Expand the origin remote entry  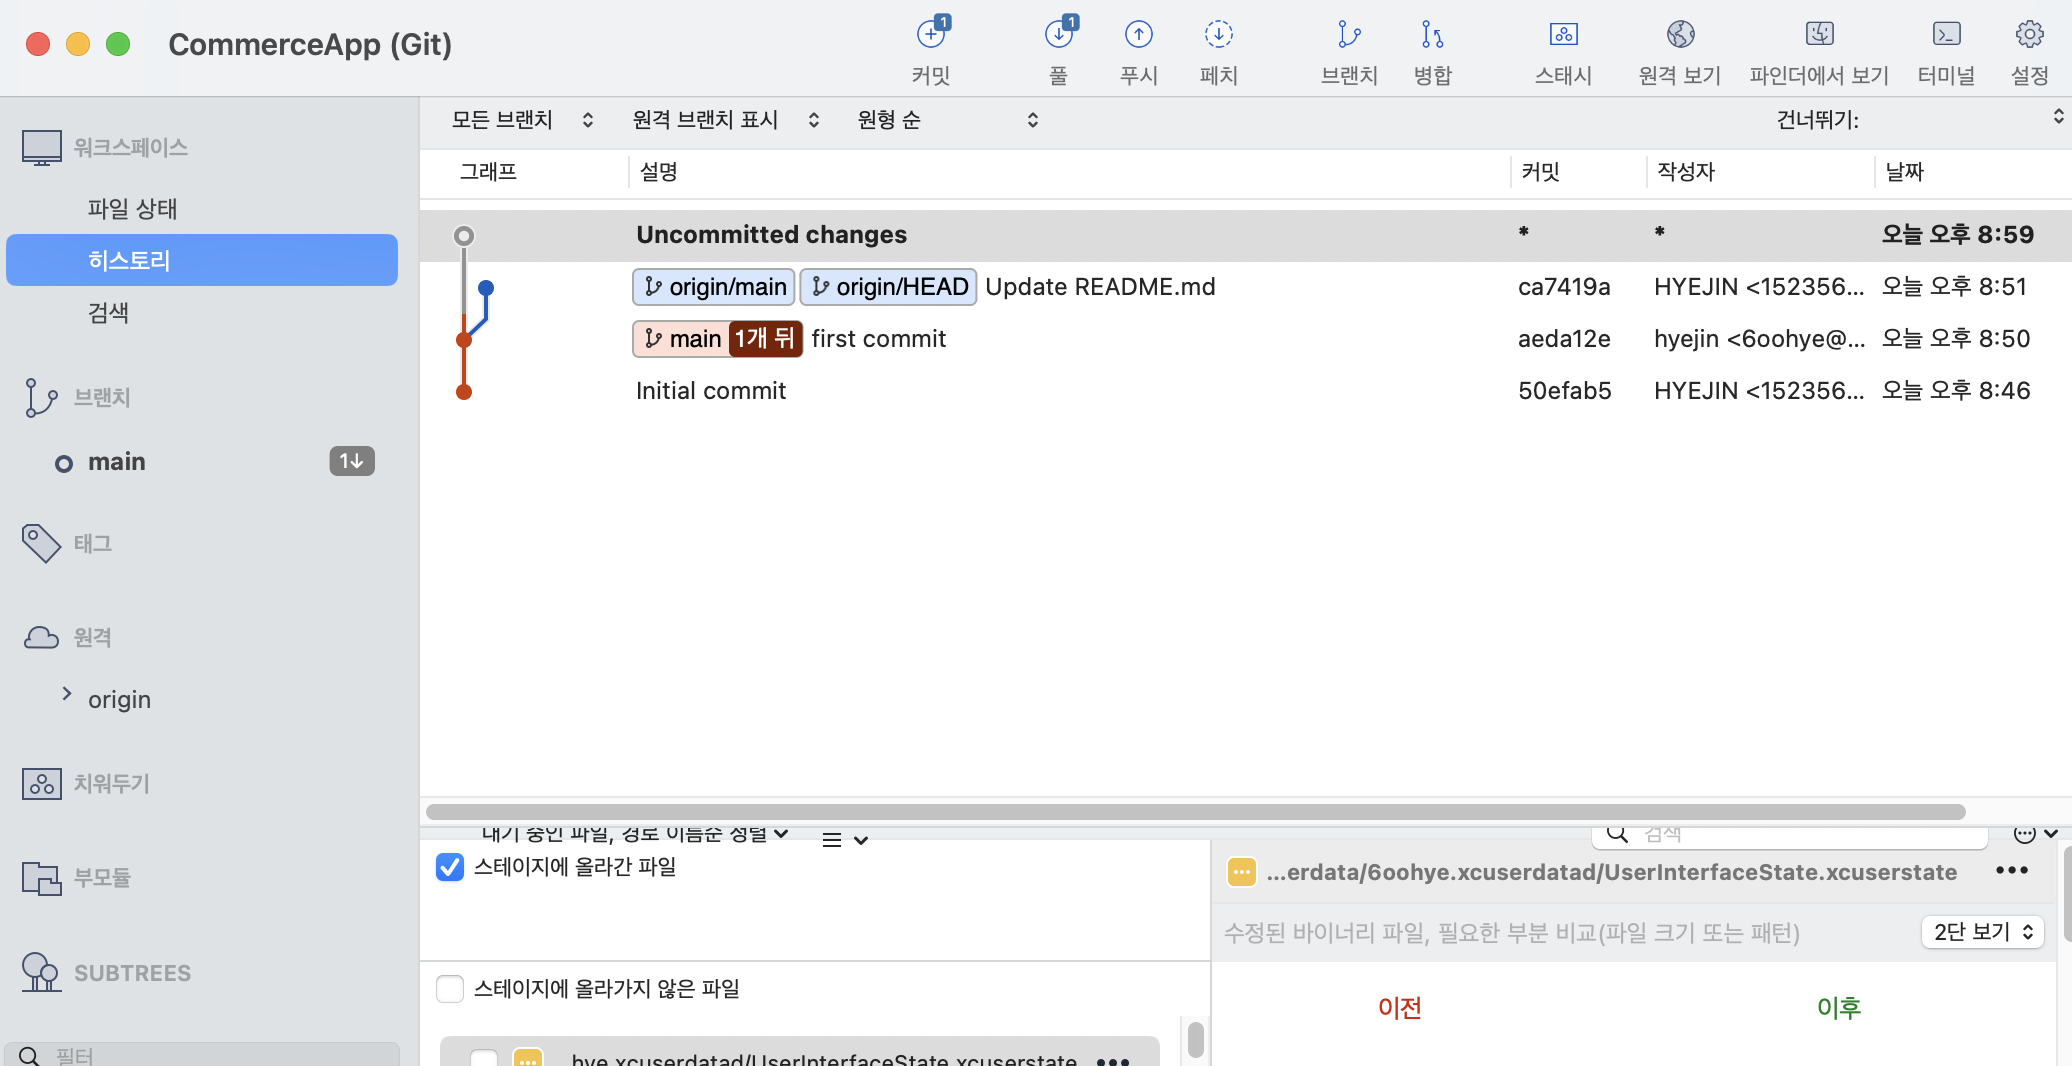(x=68, y=698)
